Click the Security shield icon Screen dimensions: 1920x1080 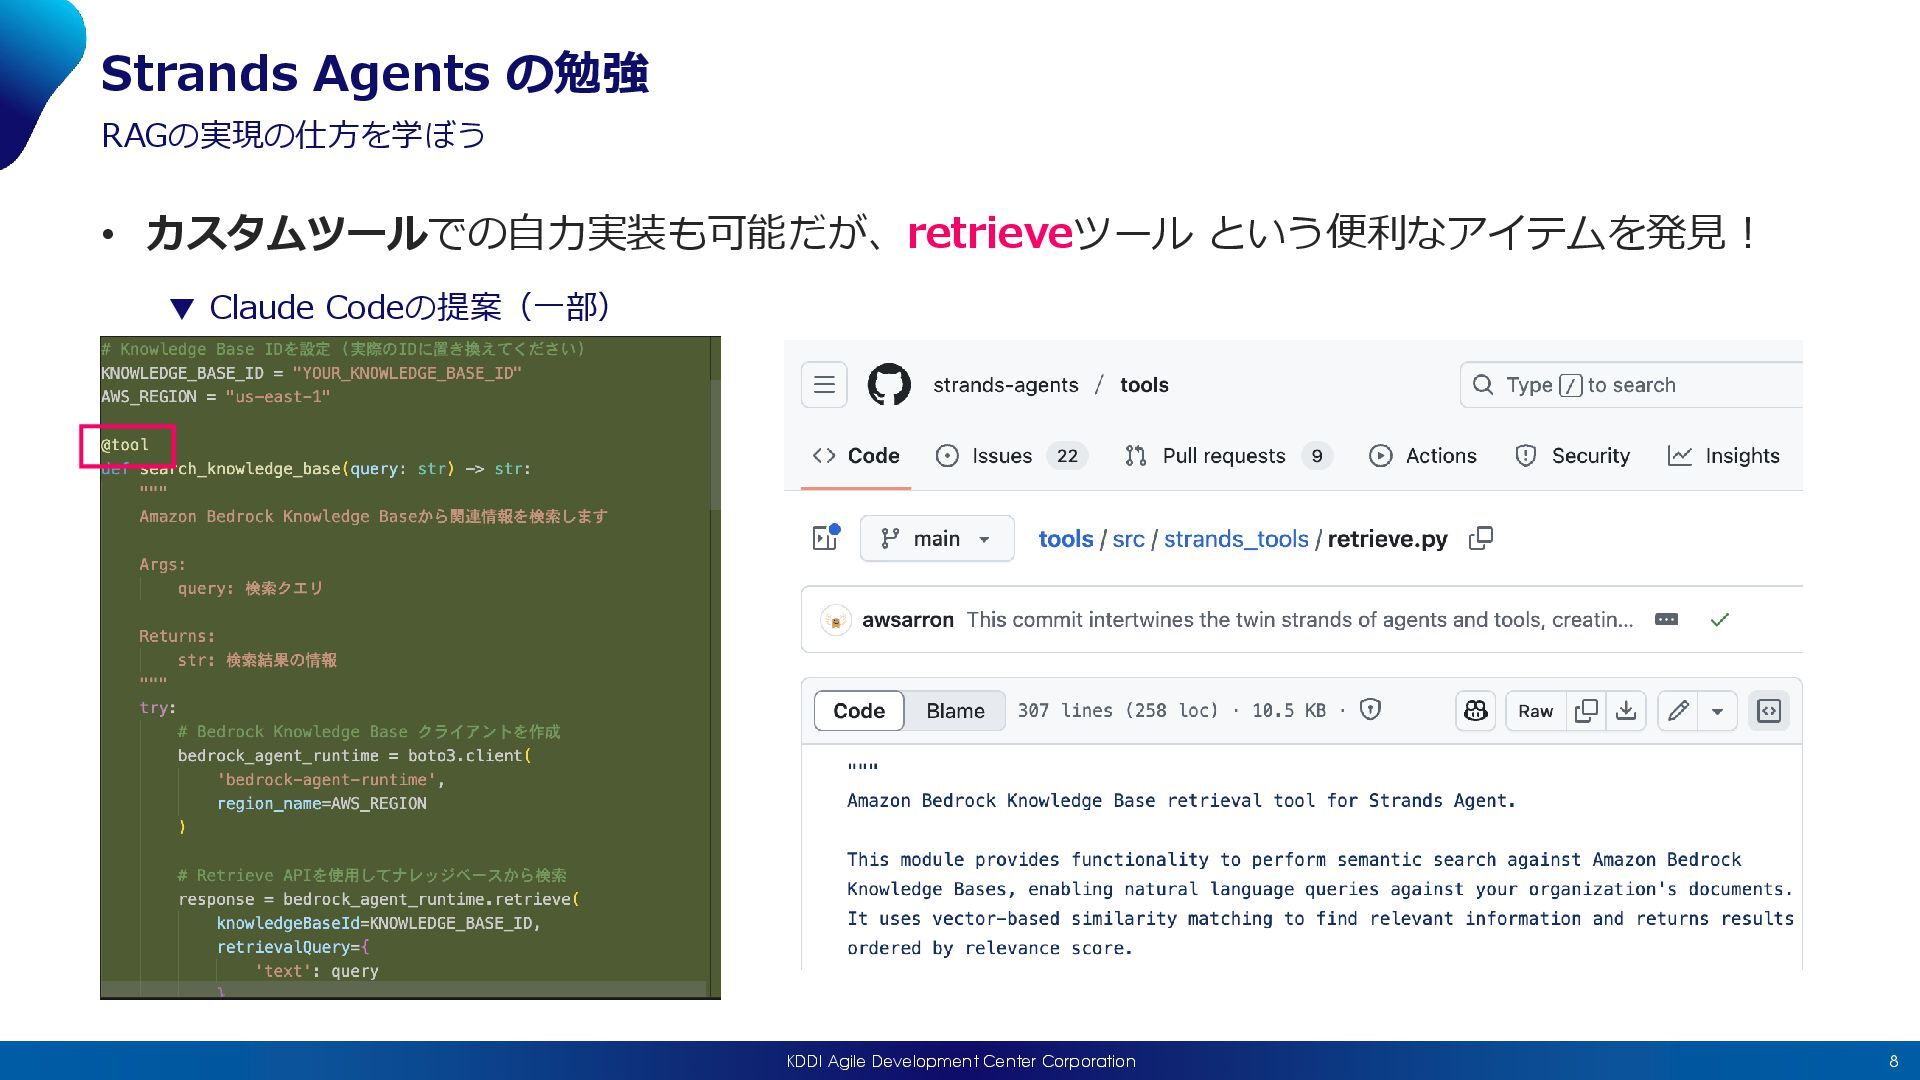[x=1526, y=456]
